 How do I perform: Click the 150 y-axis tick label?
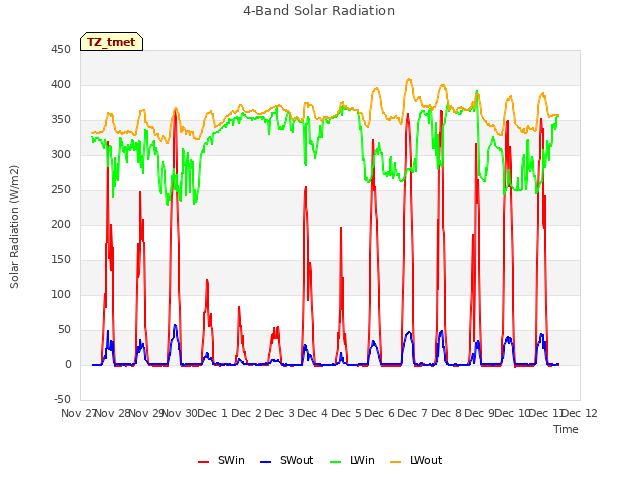(x=61, y=260)
